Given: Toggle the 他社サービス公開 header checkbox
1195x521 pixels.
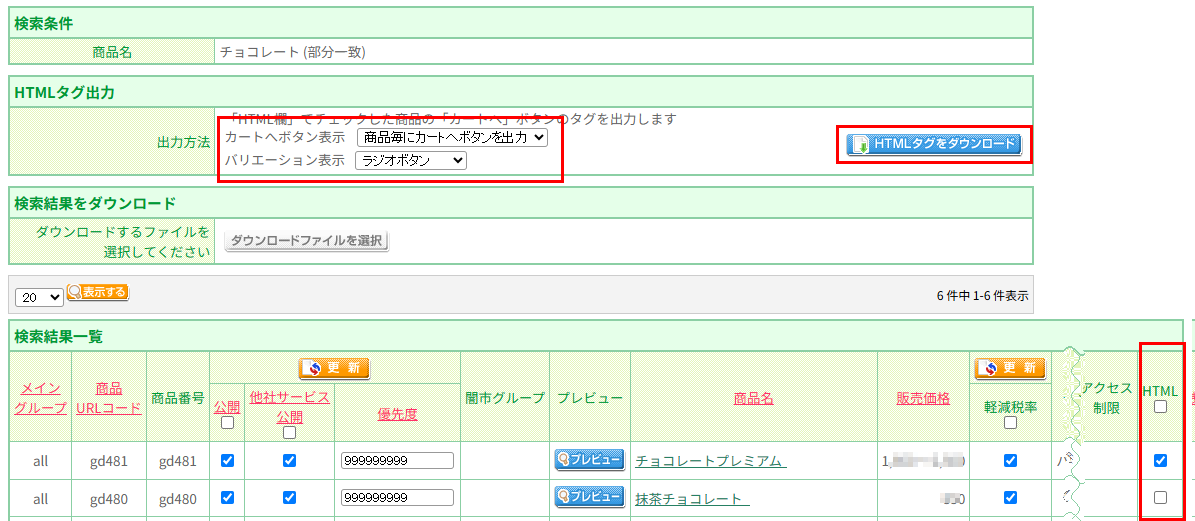Looking at the screenshot, I should [289, 433].
